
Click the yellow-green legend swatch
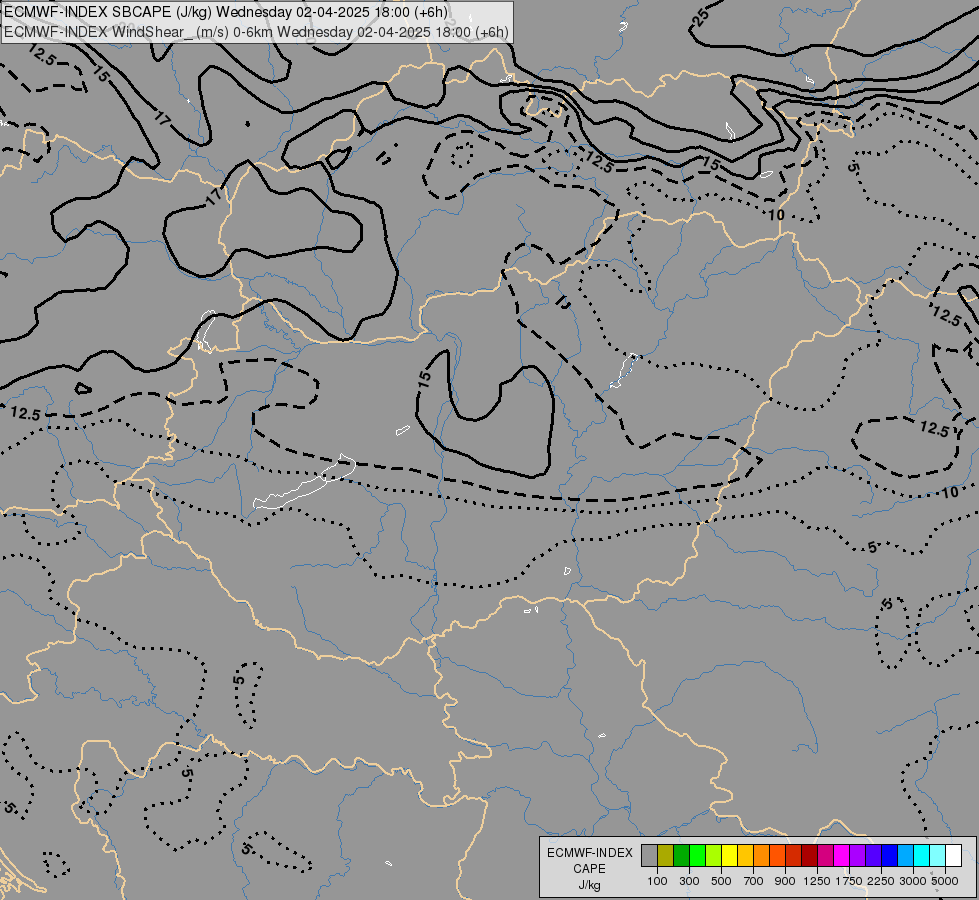(x=713, y=855)
